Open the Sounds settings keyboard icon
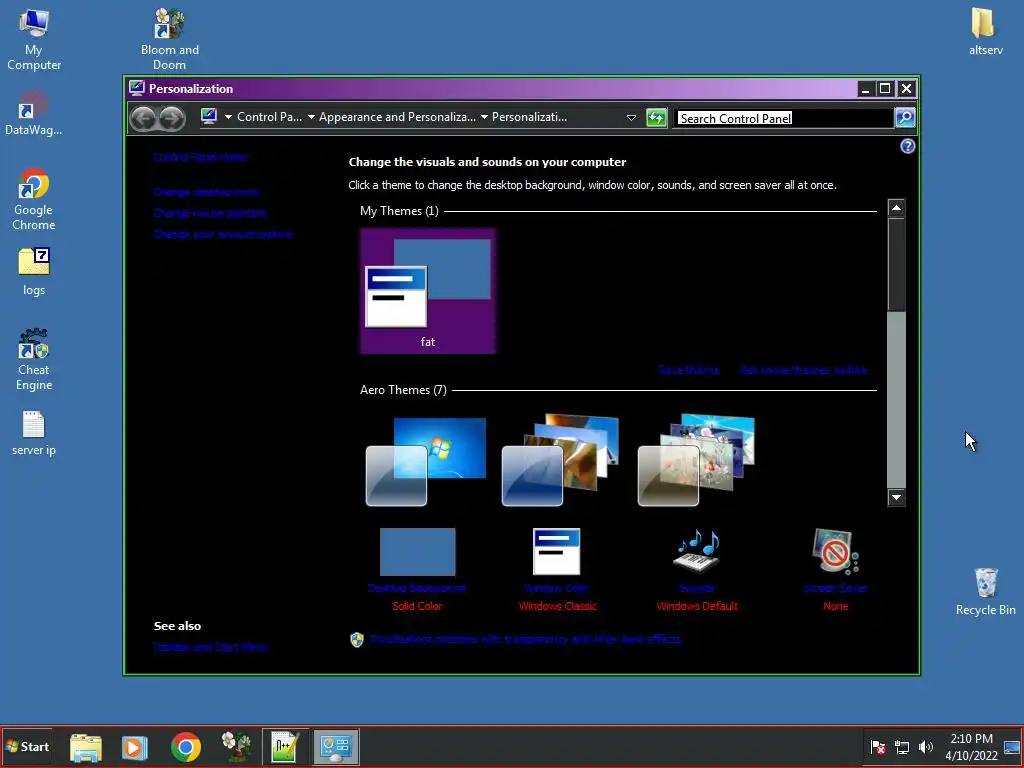The width and height of the screenshot is (1024, 768). pyautogui.click(x=697, y=551)
